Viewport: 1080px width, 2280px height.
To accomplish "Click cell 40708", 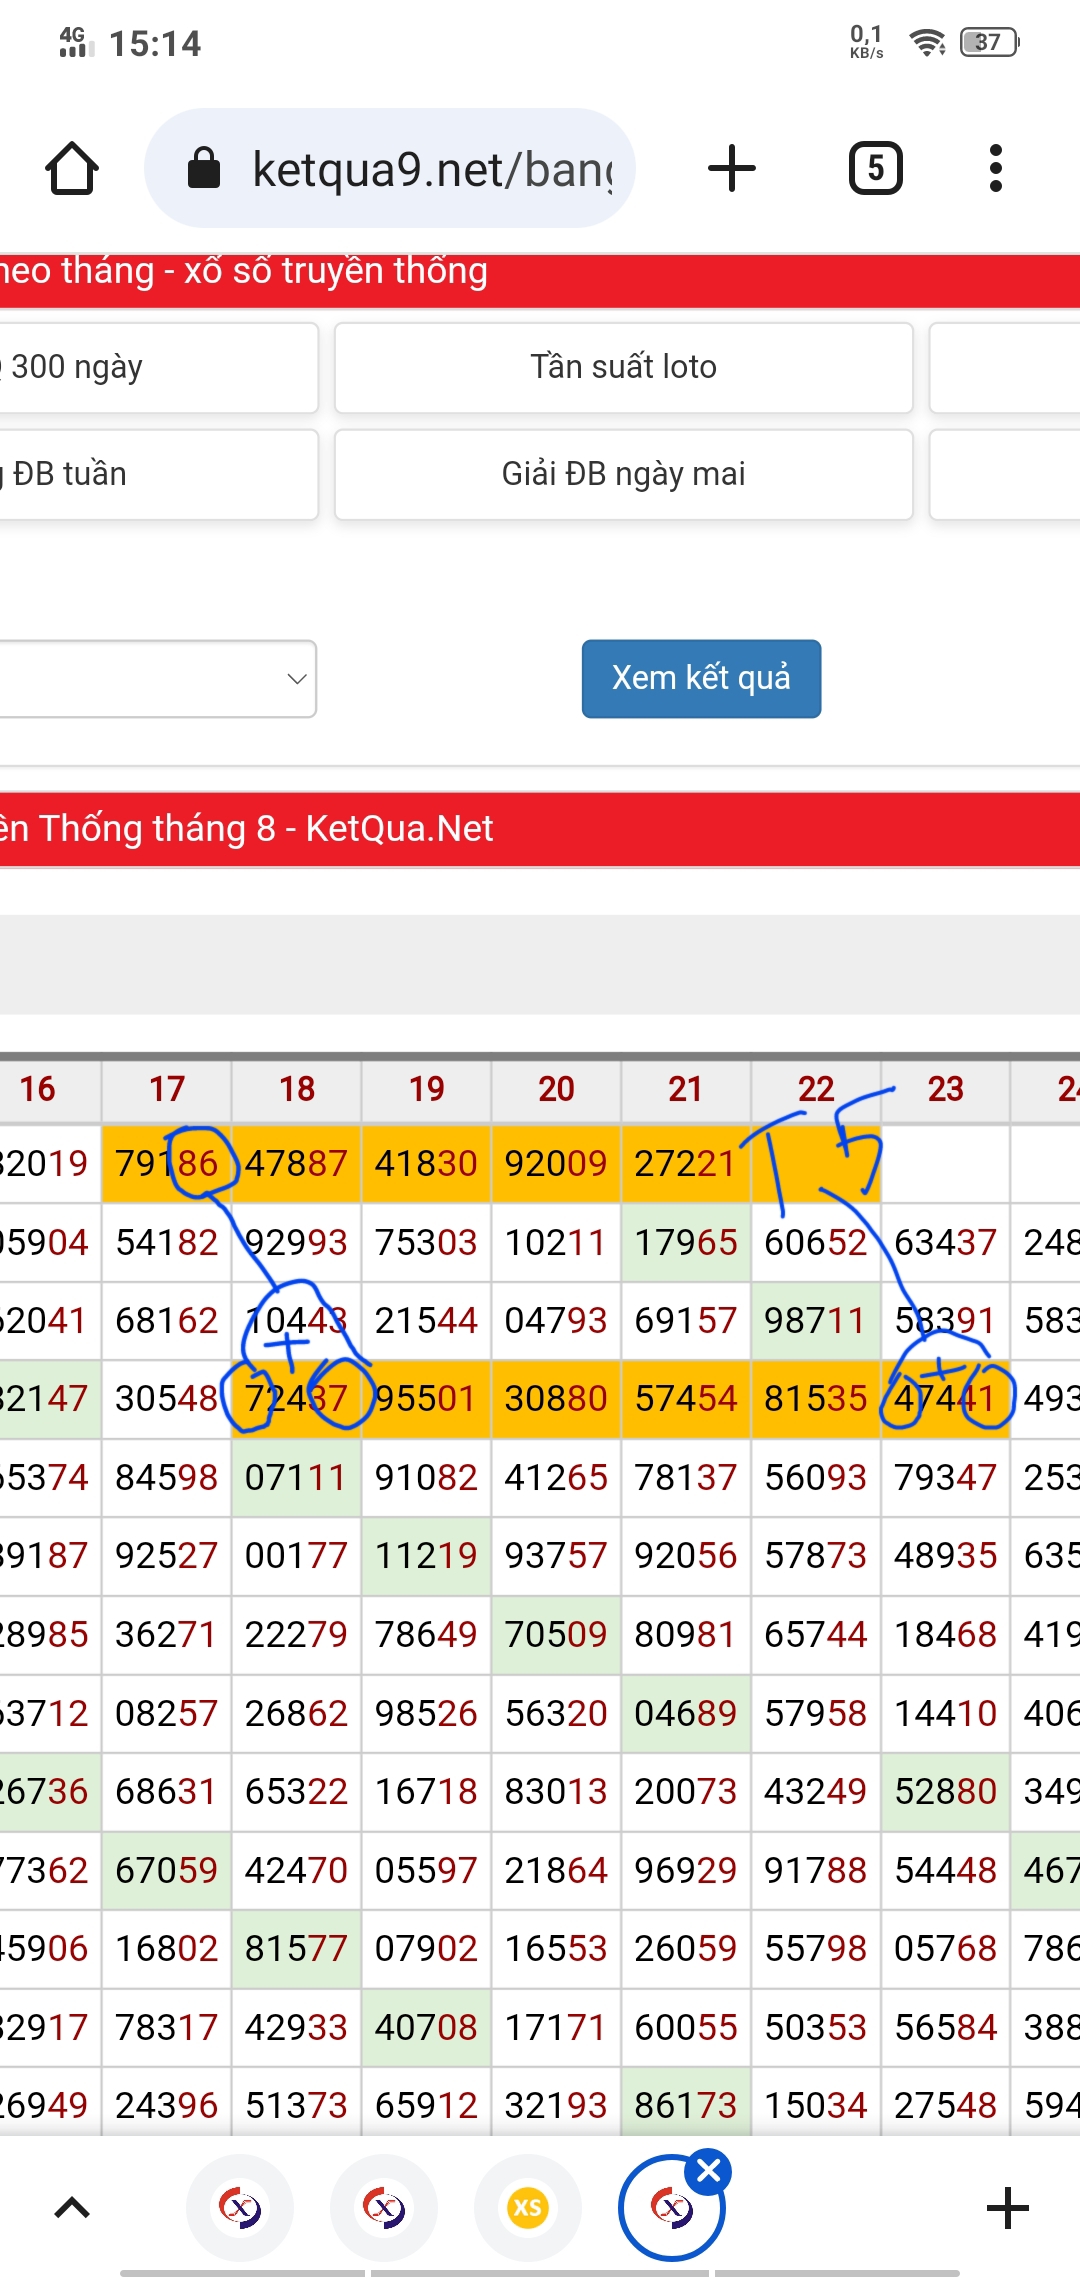I will [426, 2028].
